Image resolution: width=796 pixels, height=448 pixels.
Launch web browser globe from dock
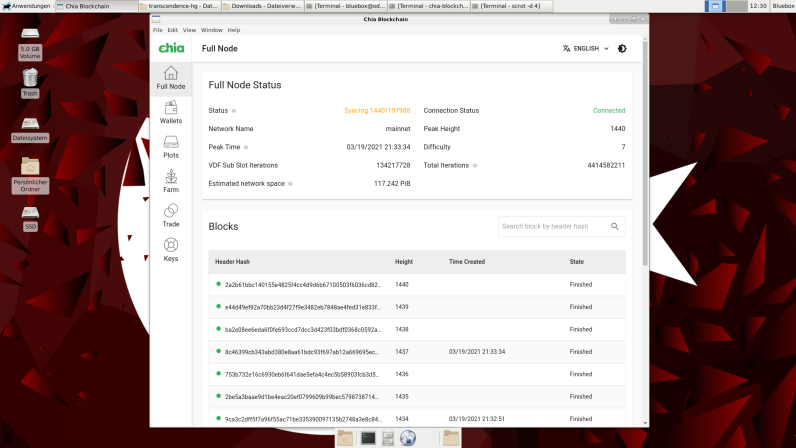point(408,438)
